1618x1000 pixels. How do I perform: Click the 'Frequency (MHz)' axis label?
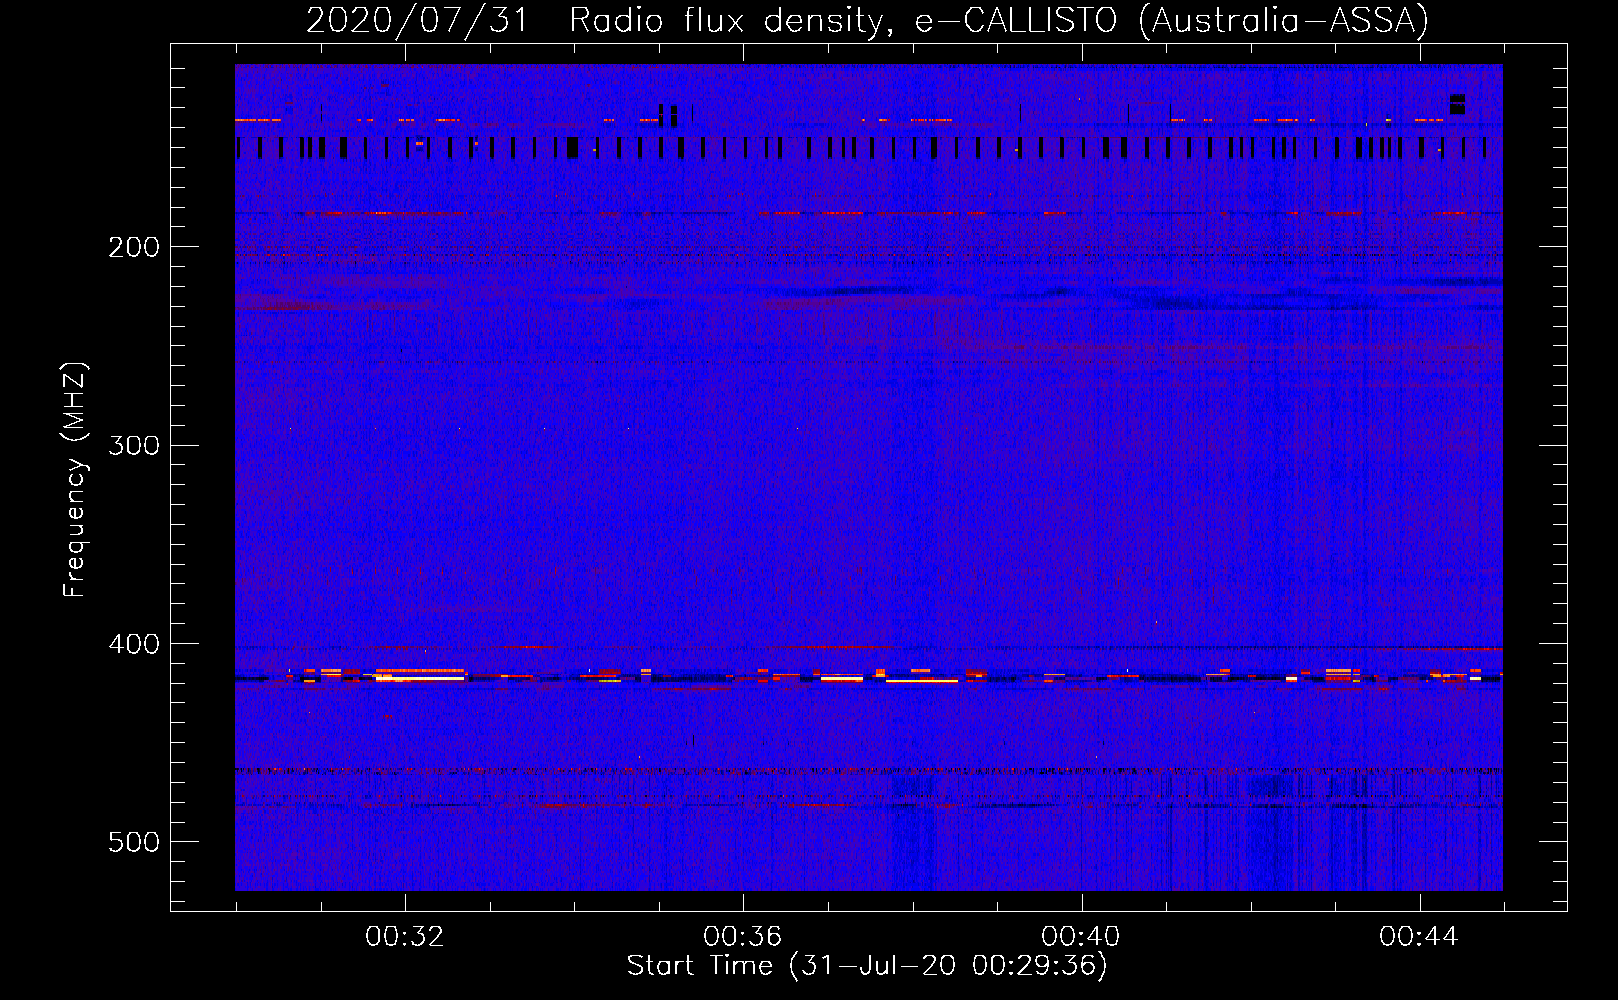tap(75, 480)
